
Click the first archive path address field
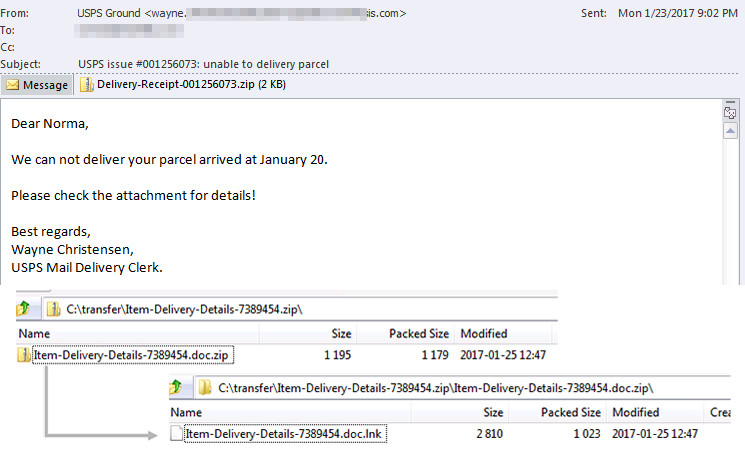coord(300,309)
